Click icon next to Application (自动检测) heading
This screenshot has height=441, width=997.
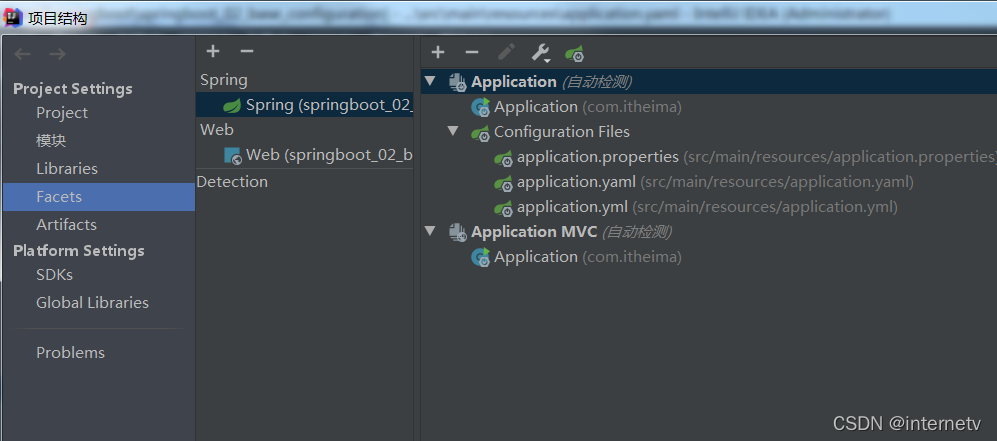(x=458, y=82)
